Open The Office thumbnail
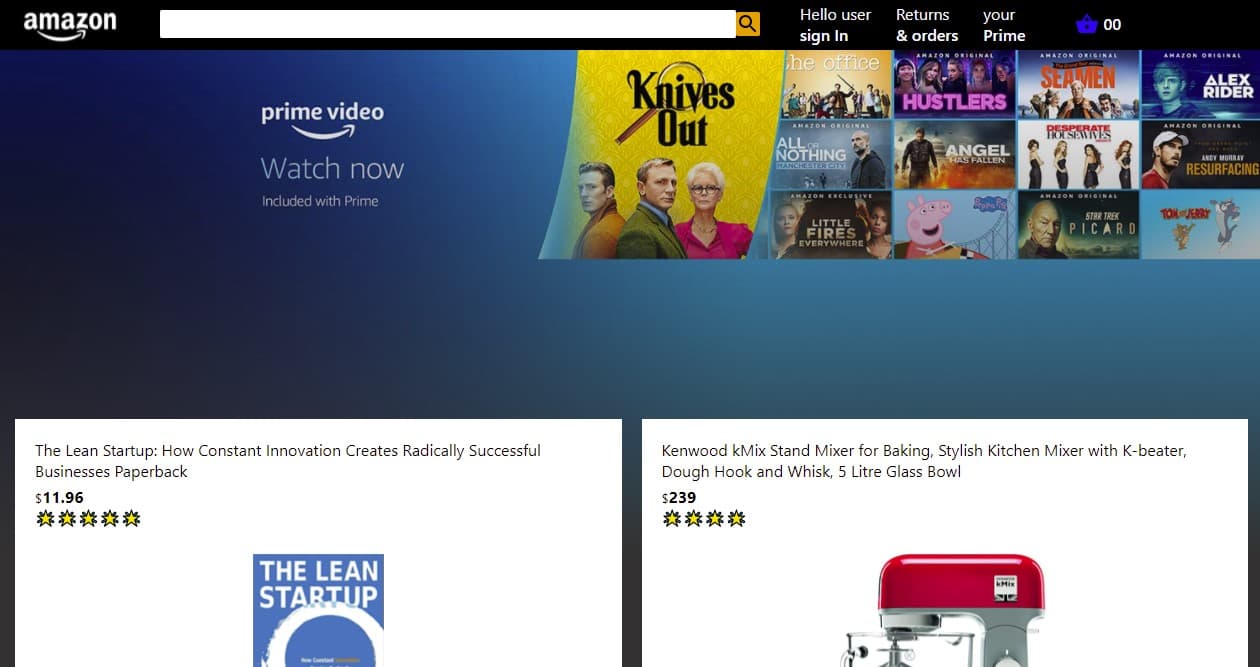Screen dimensions: 1260x667 [836, 85]
